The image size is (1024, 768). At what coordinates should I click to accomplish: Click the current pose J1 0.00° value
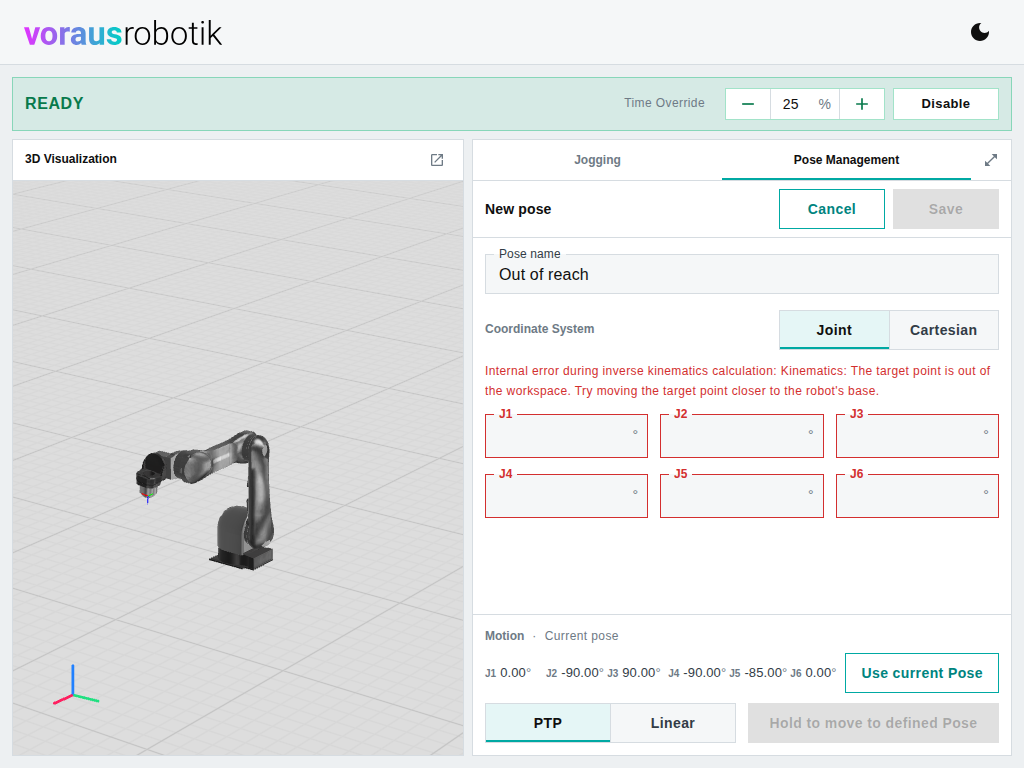point(507,673)
